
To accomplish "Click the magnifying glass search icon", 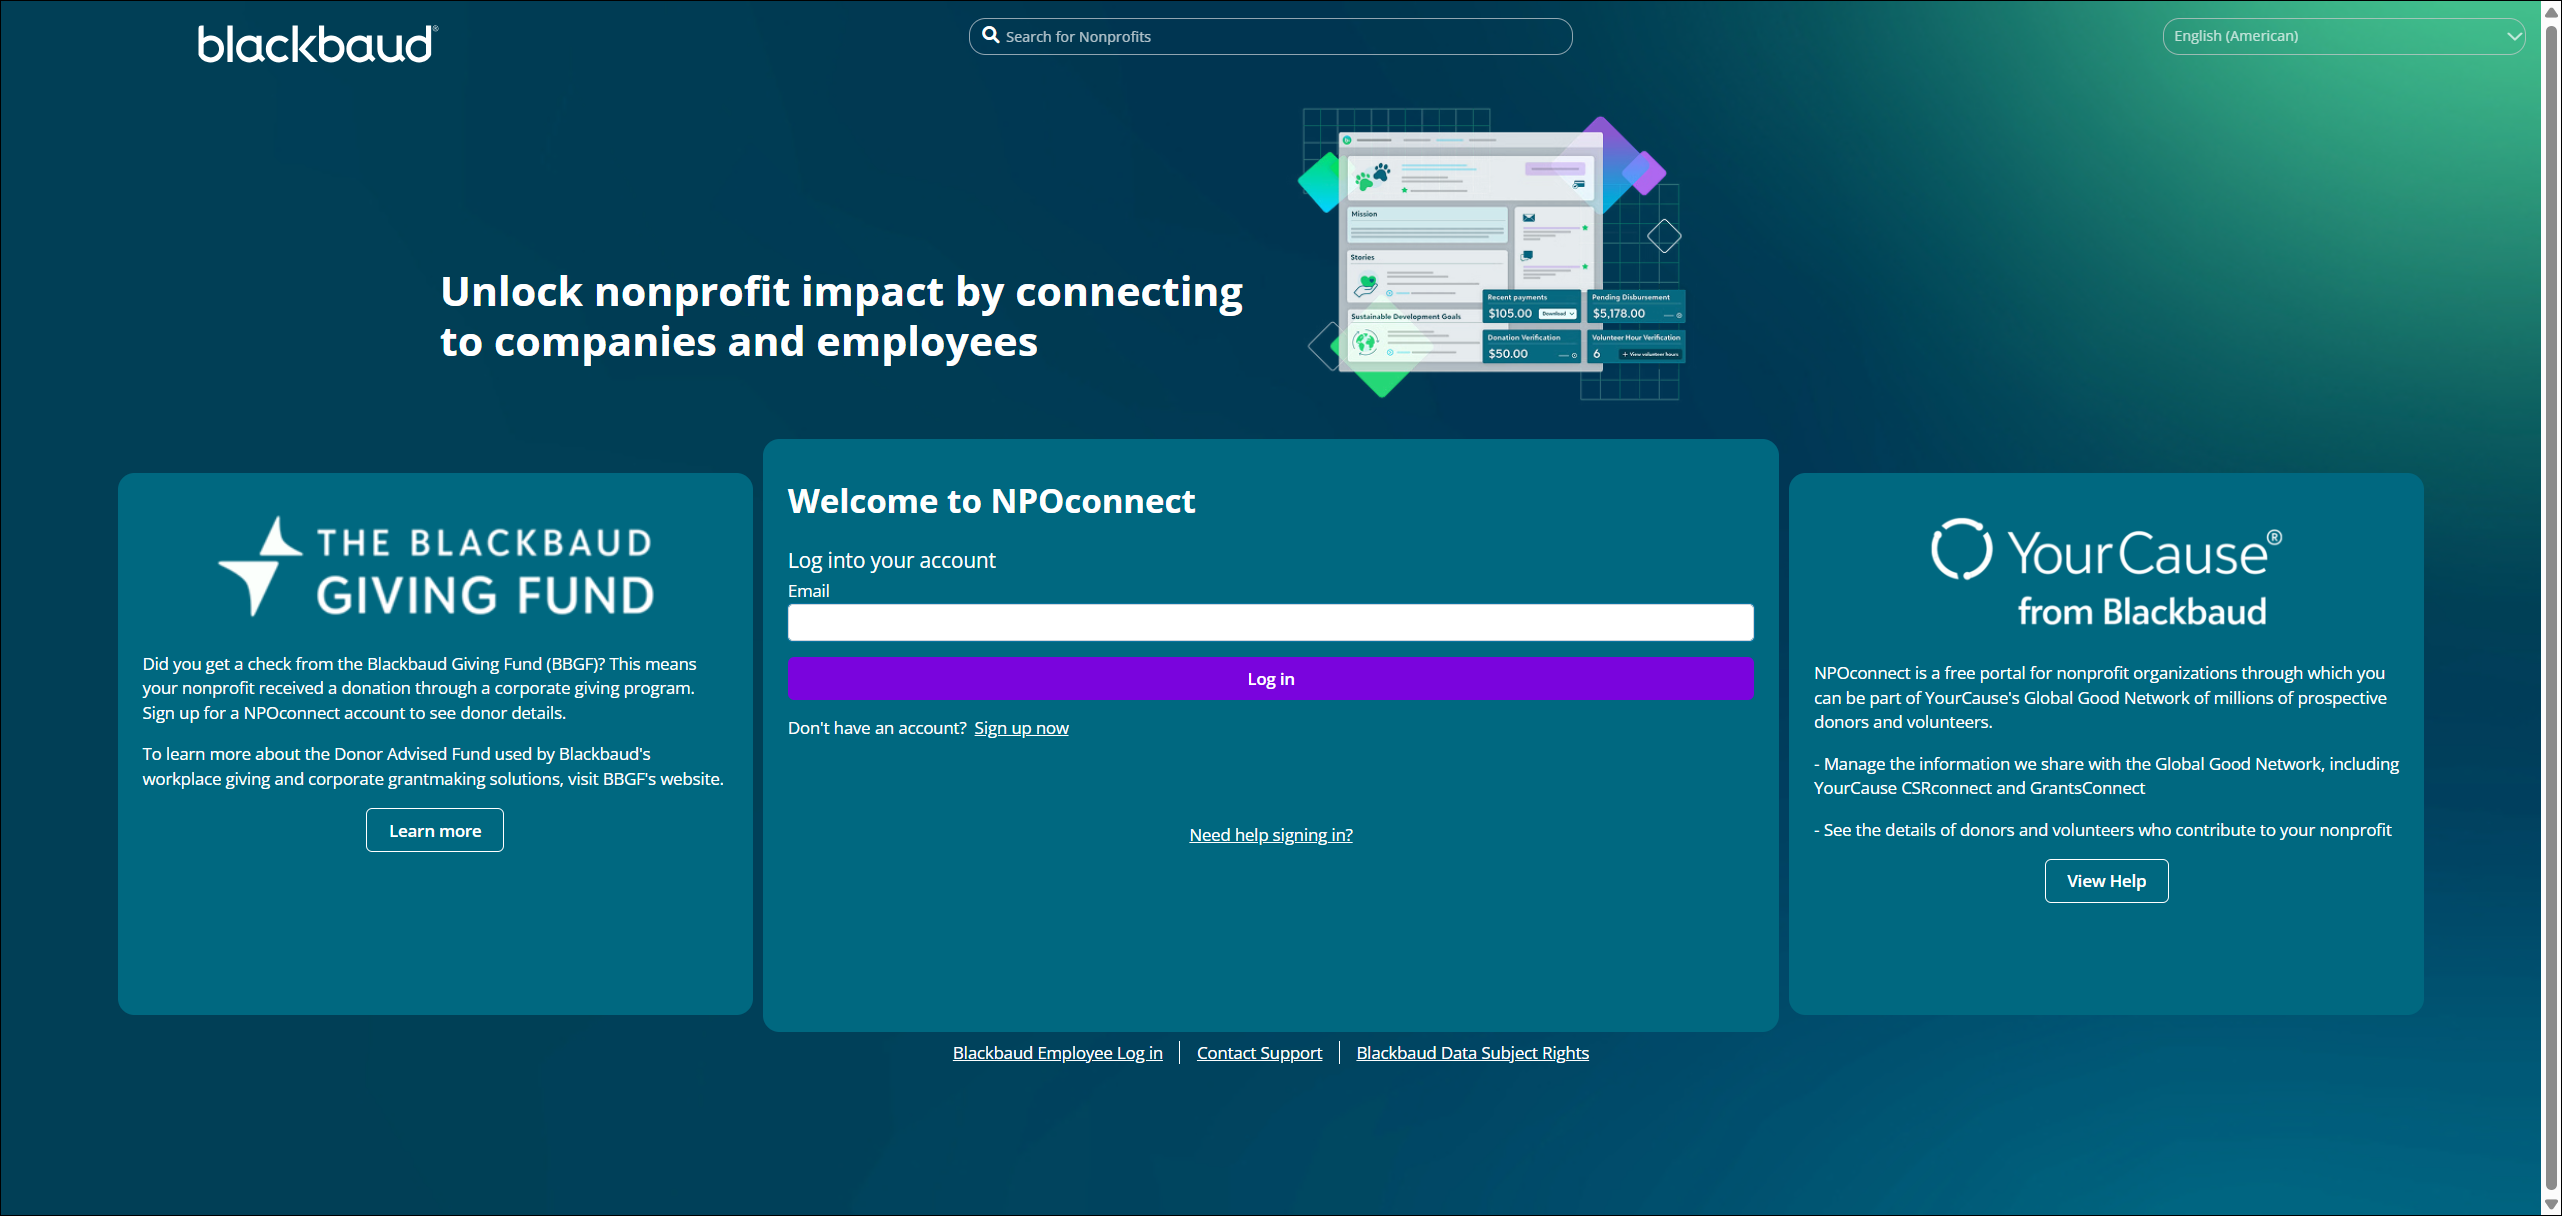I will coord(990,35).
